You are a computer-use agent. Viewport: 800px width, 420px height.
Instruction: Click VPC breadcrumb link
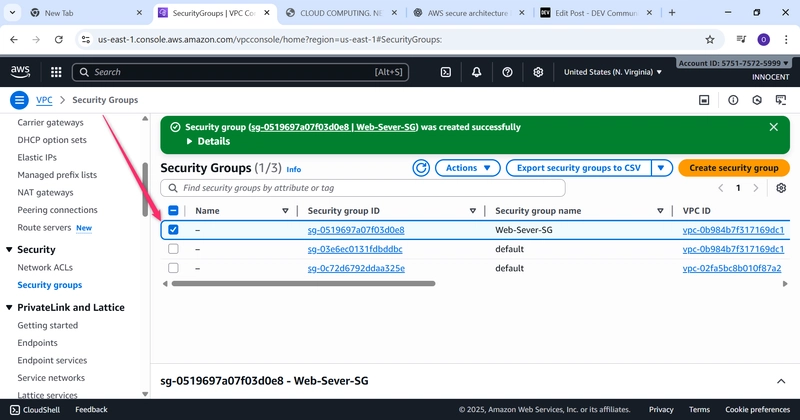pos(44,100)
